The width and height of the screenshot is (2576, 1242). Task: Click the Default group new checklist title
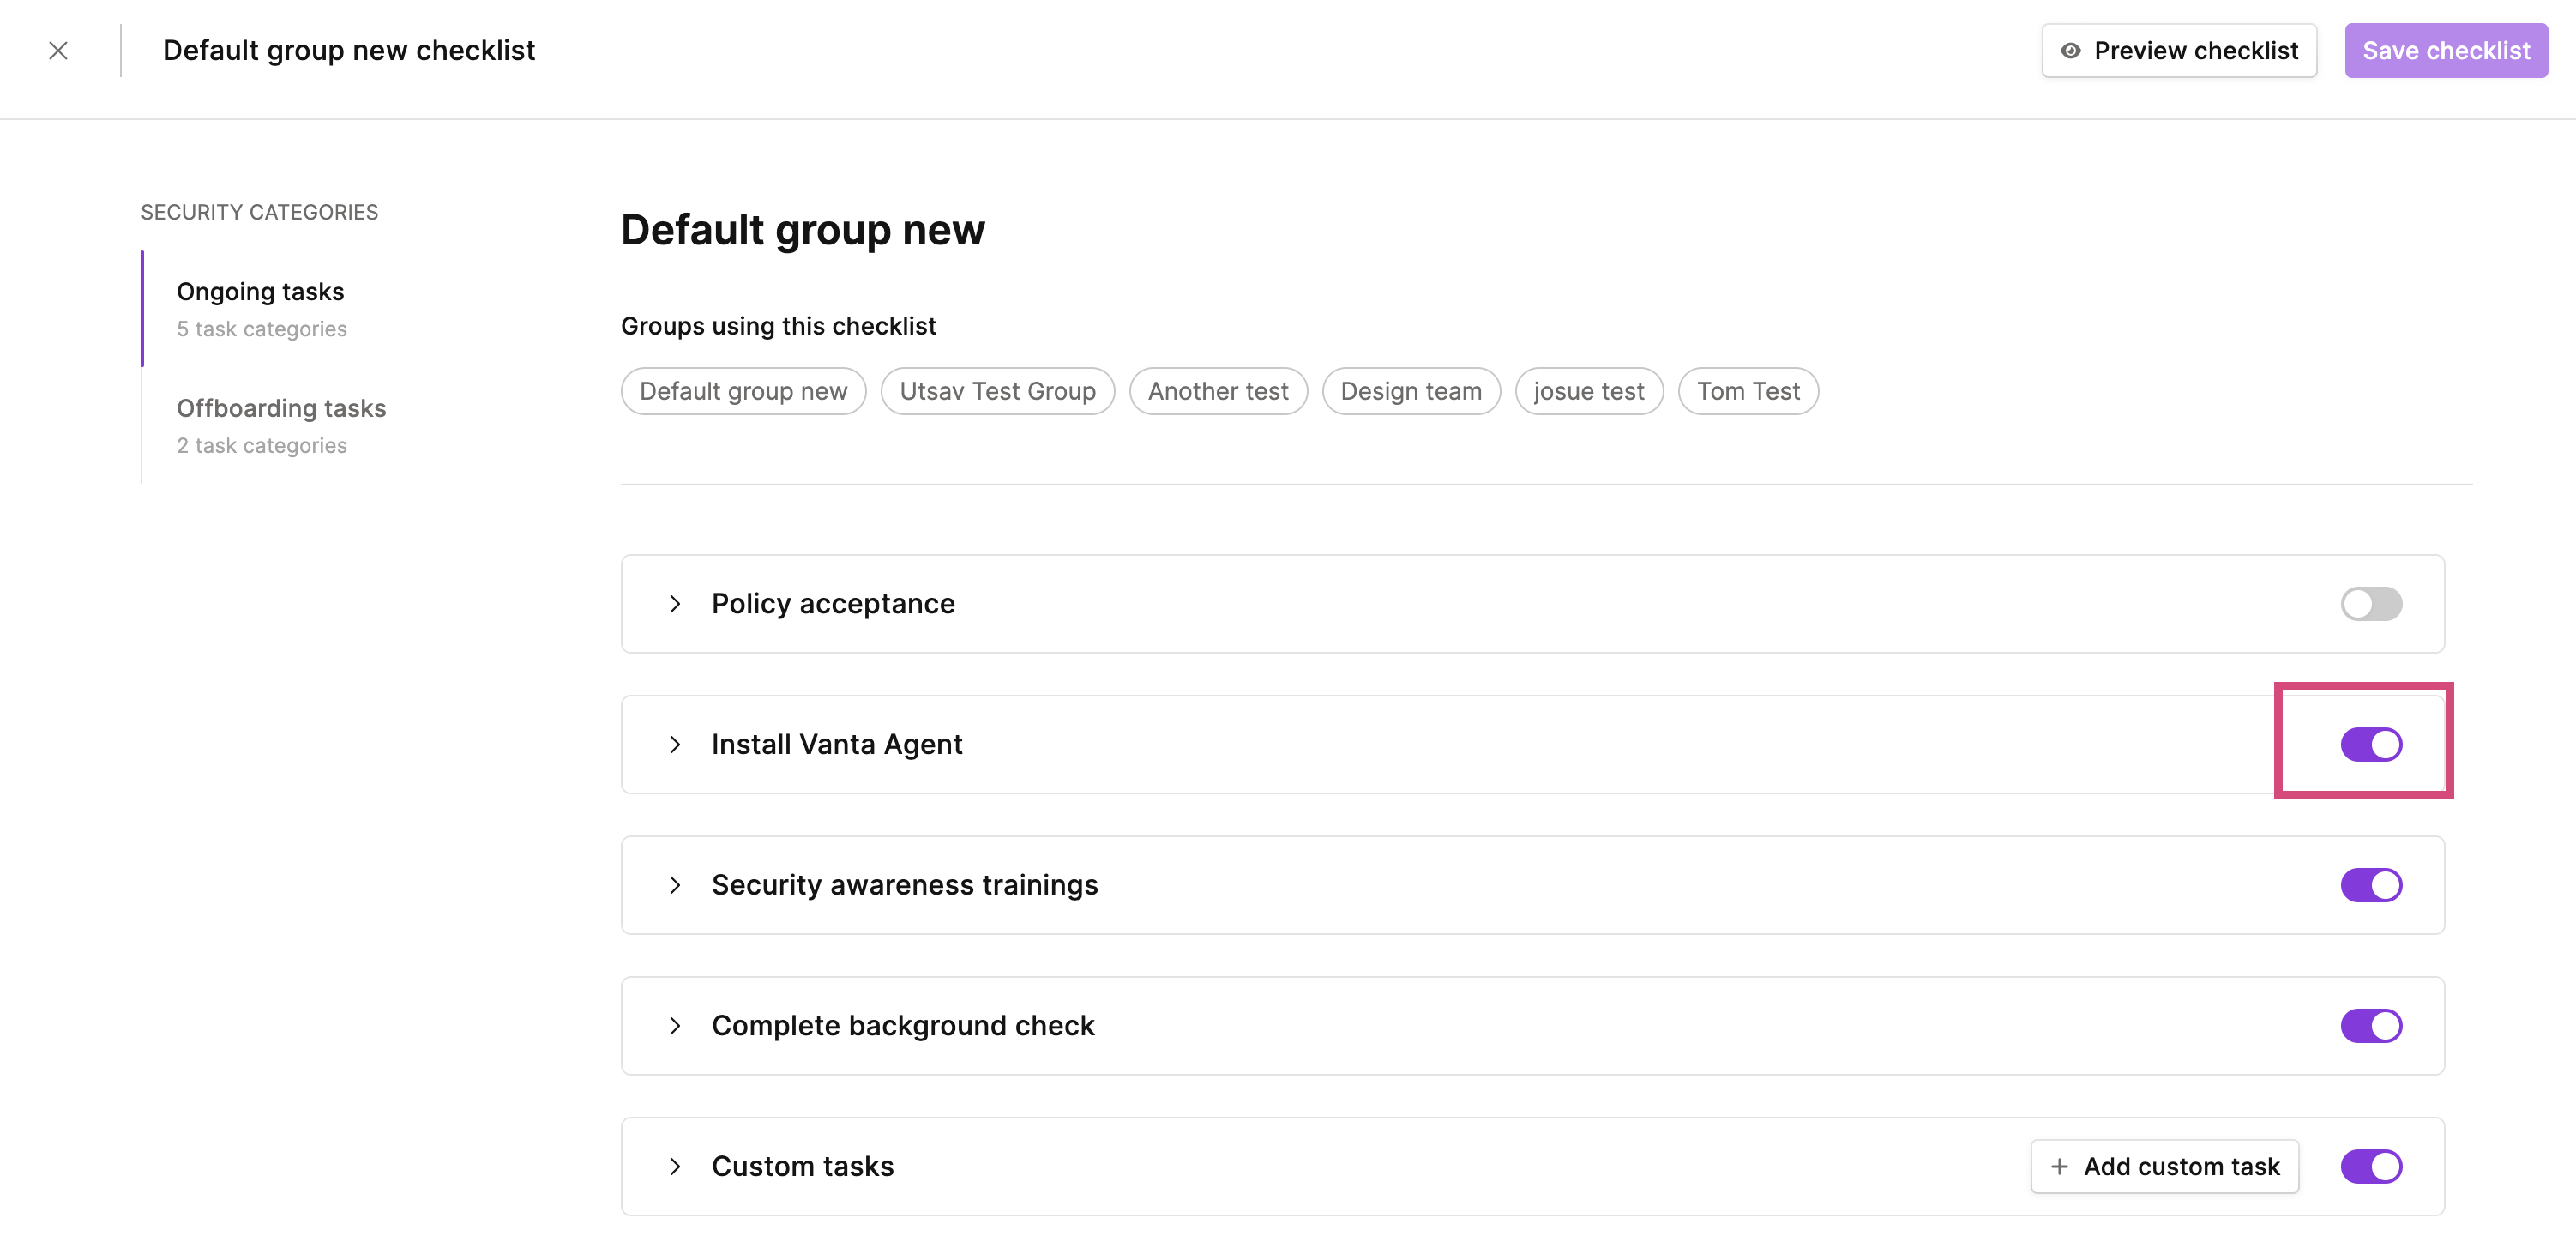click(349, 51)
